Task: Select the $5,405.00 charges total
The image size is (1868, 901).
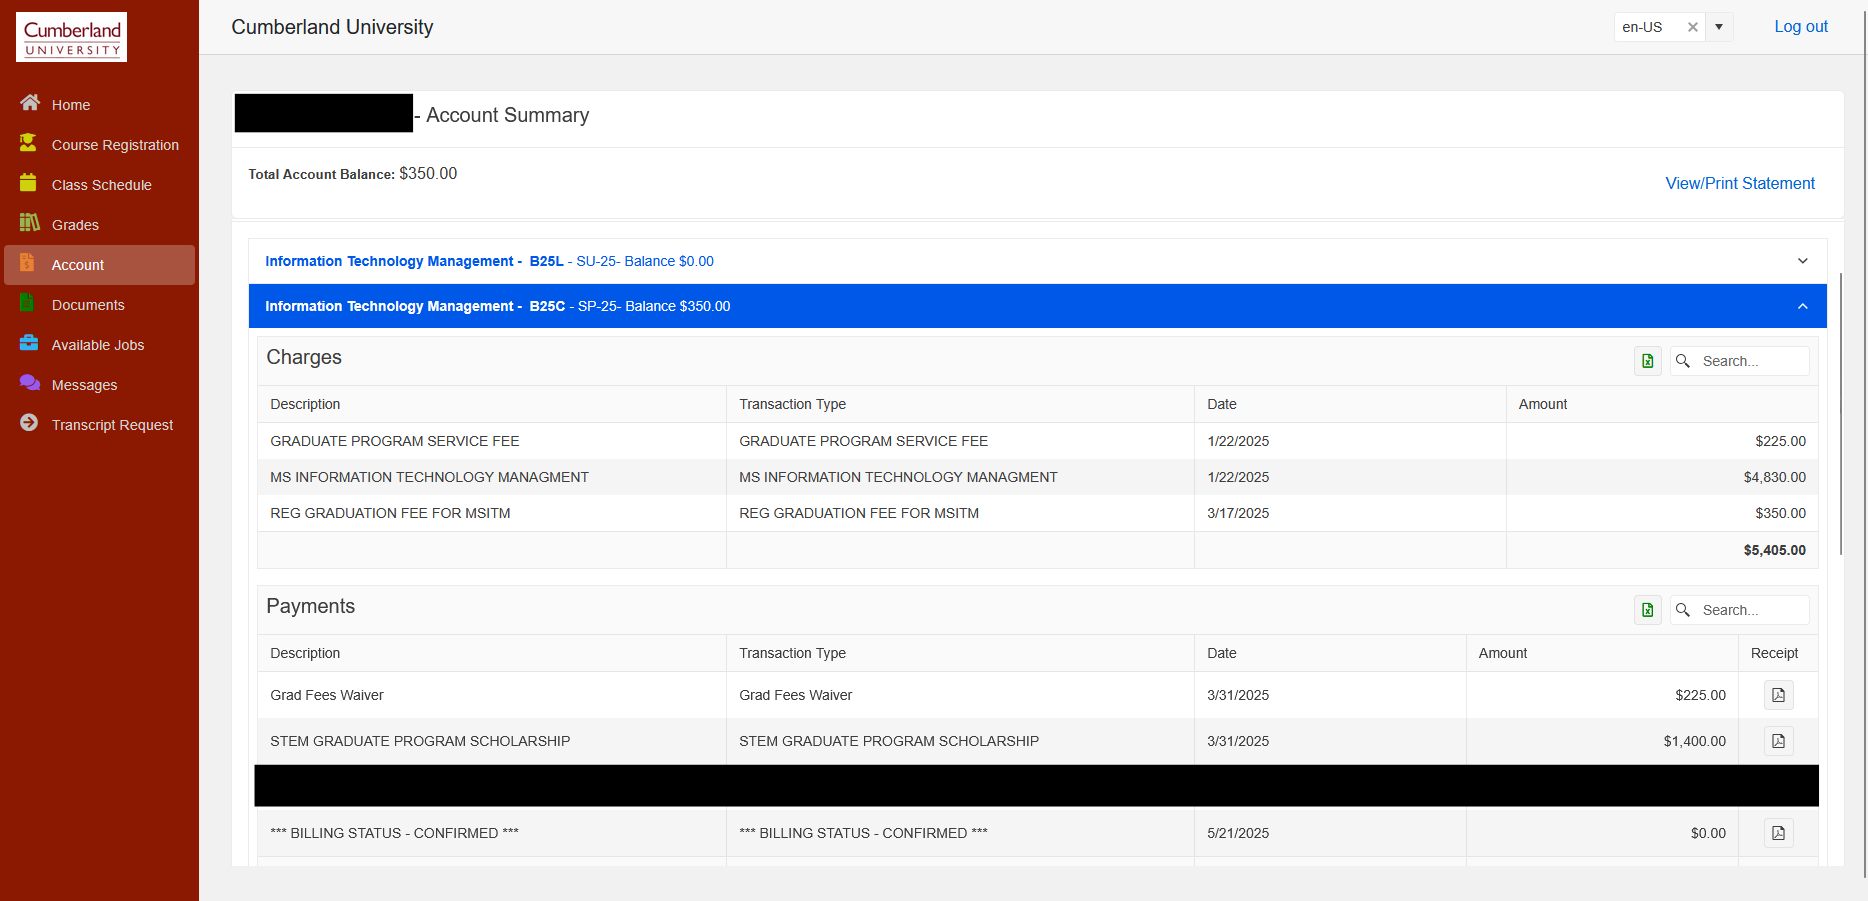Action: click(1775, 550)
